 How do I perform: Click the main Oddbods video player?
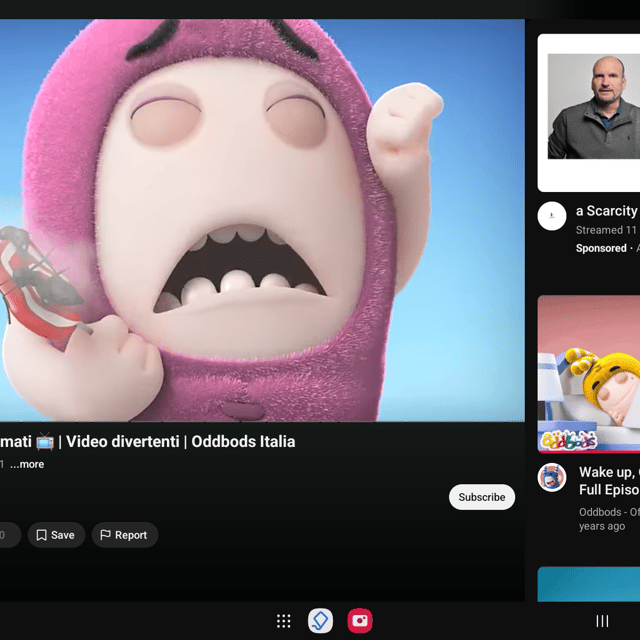262,220
